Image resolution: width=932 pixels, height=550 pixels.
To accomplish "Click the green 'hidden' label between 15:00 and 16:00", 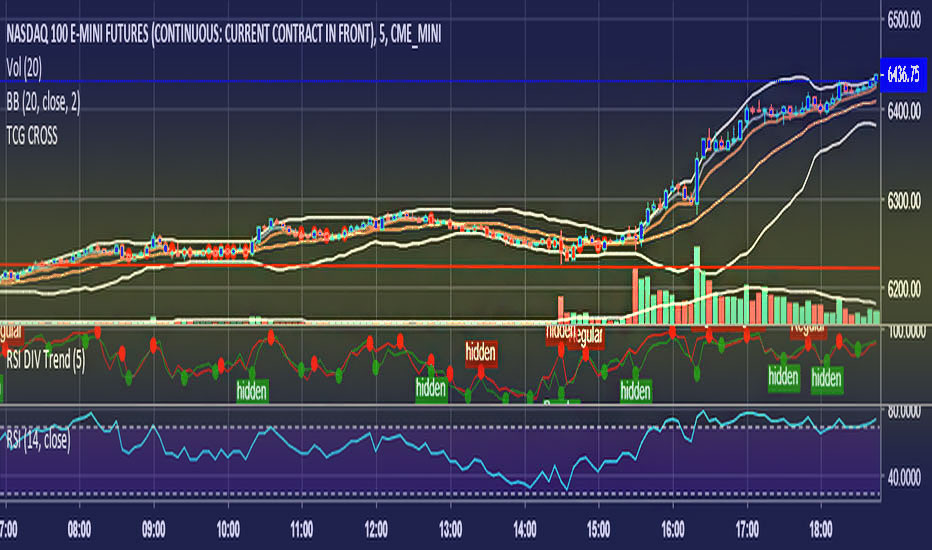I will 636,390.
